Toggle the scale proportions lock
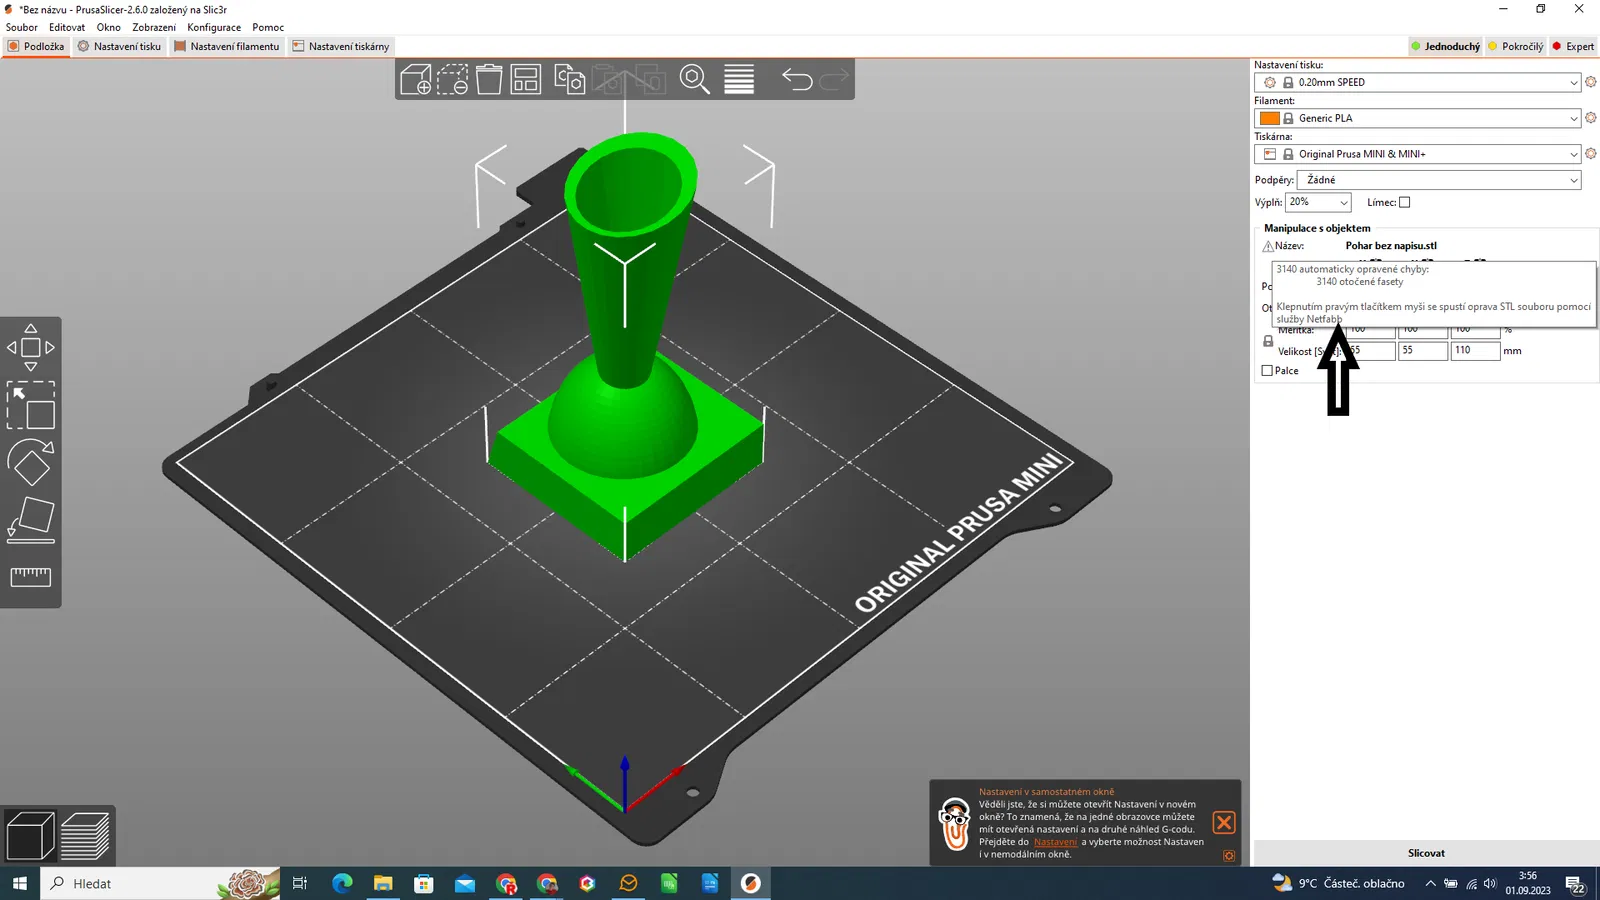1600x900 pixels. (x=1268, y=341)
